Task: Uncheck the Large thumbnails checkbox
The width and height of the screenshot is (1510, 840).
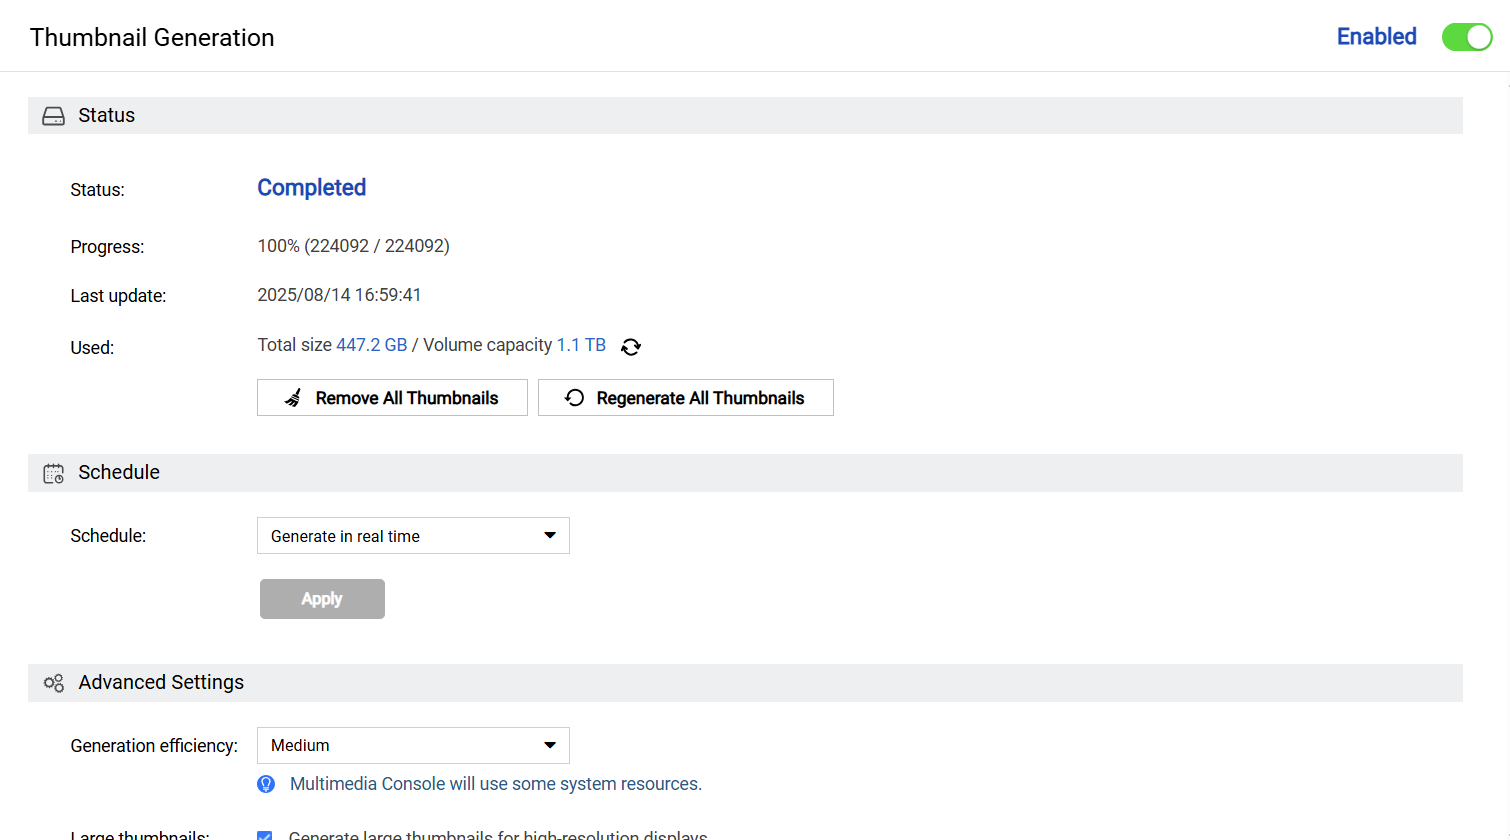Action: pos(265,835)
